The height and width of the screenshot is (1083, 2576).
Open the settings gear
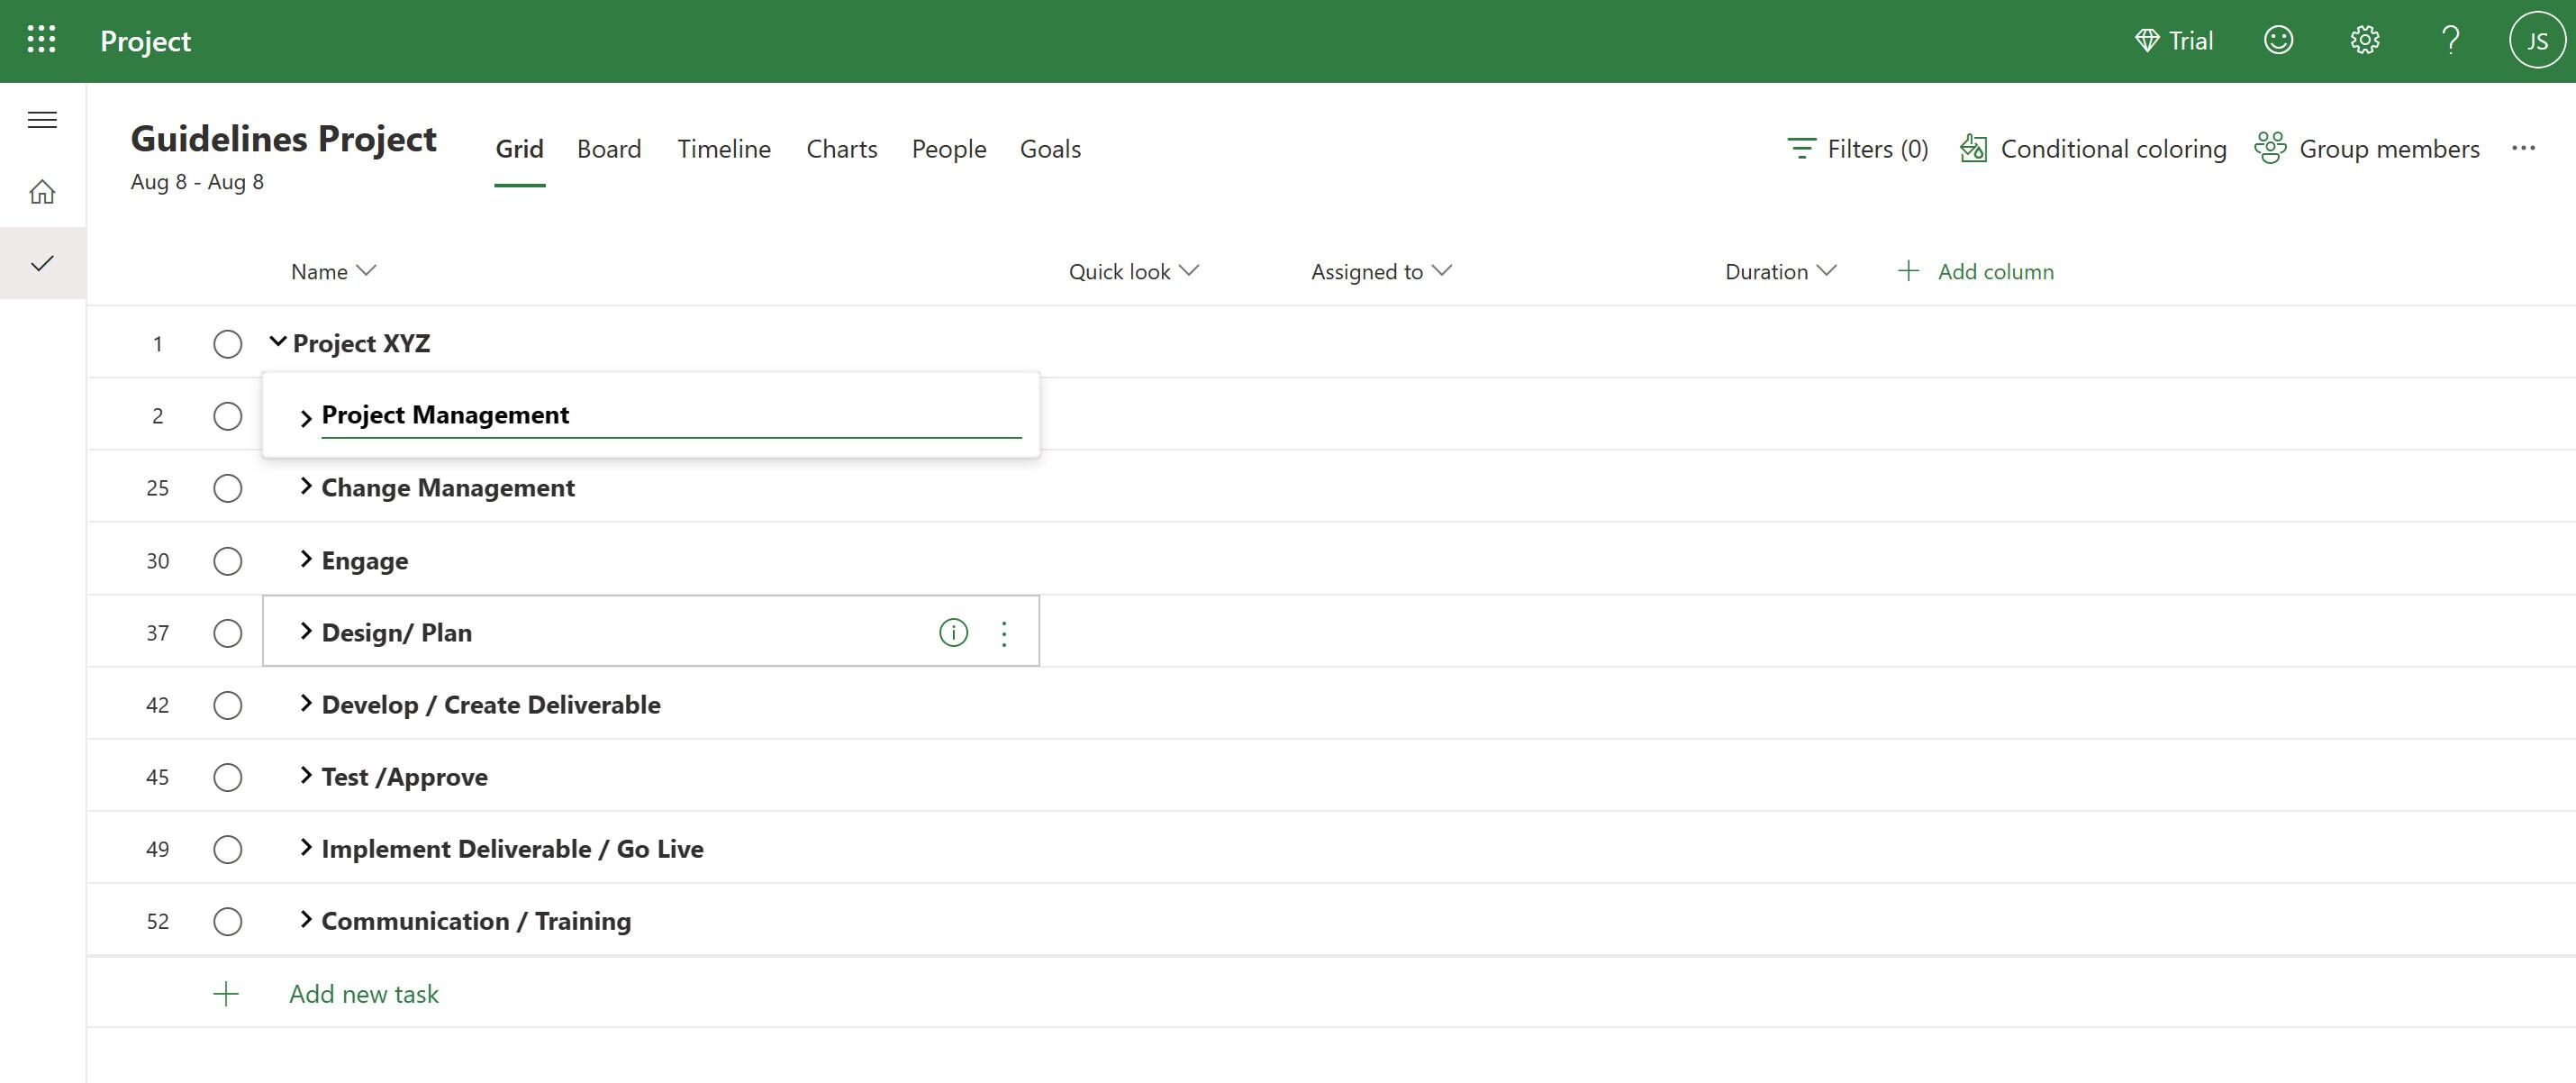coord(2364,40)
